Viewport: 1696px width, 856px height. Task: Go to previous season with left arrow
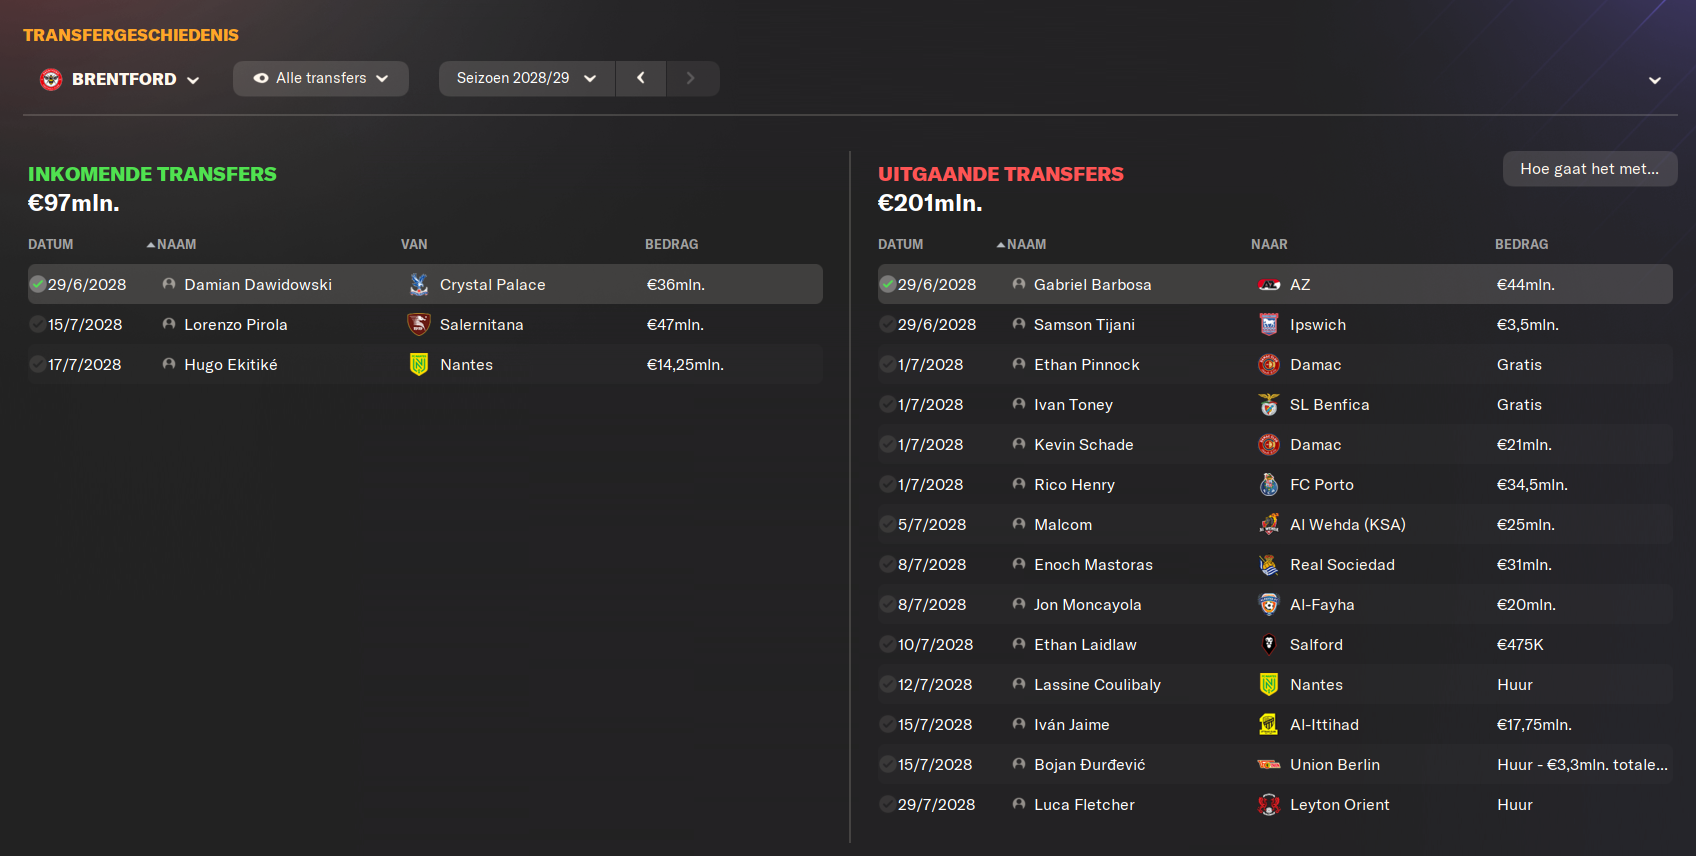click(x=641, y=78)
